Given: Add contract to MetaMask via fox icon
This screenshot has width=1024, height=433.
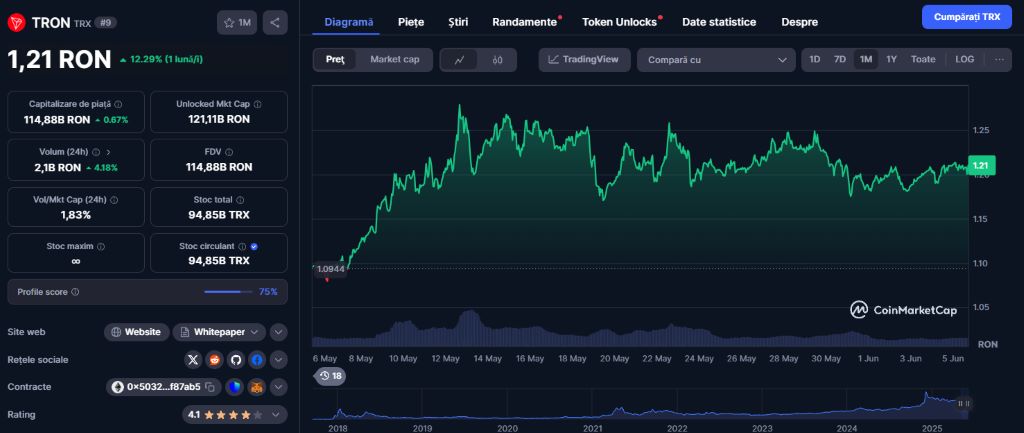Looking at the screenshot, I should (257, 387).
